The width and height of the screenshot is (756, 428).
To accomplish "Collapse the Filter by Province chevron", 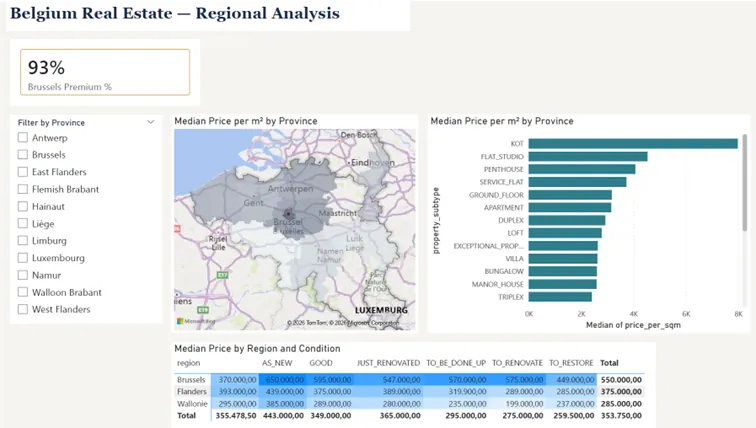I will [x=150, y=122].
